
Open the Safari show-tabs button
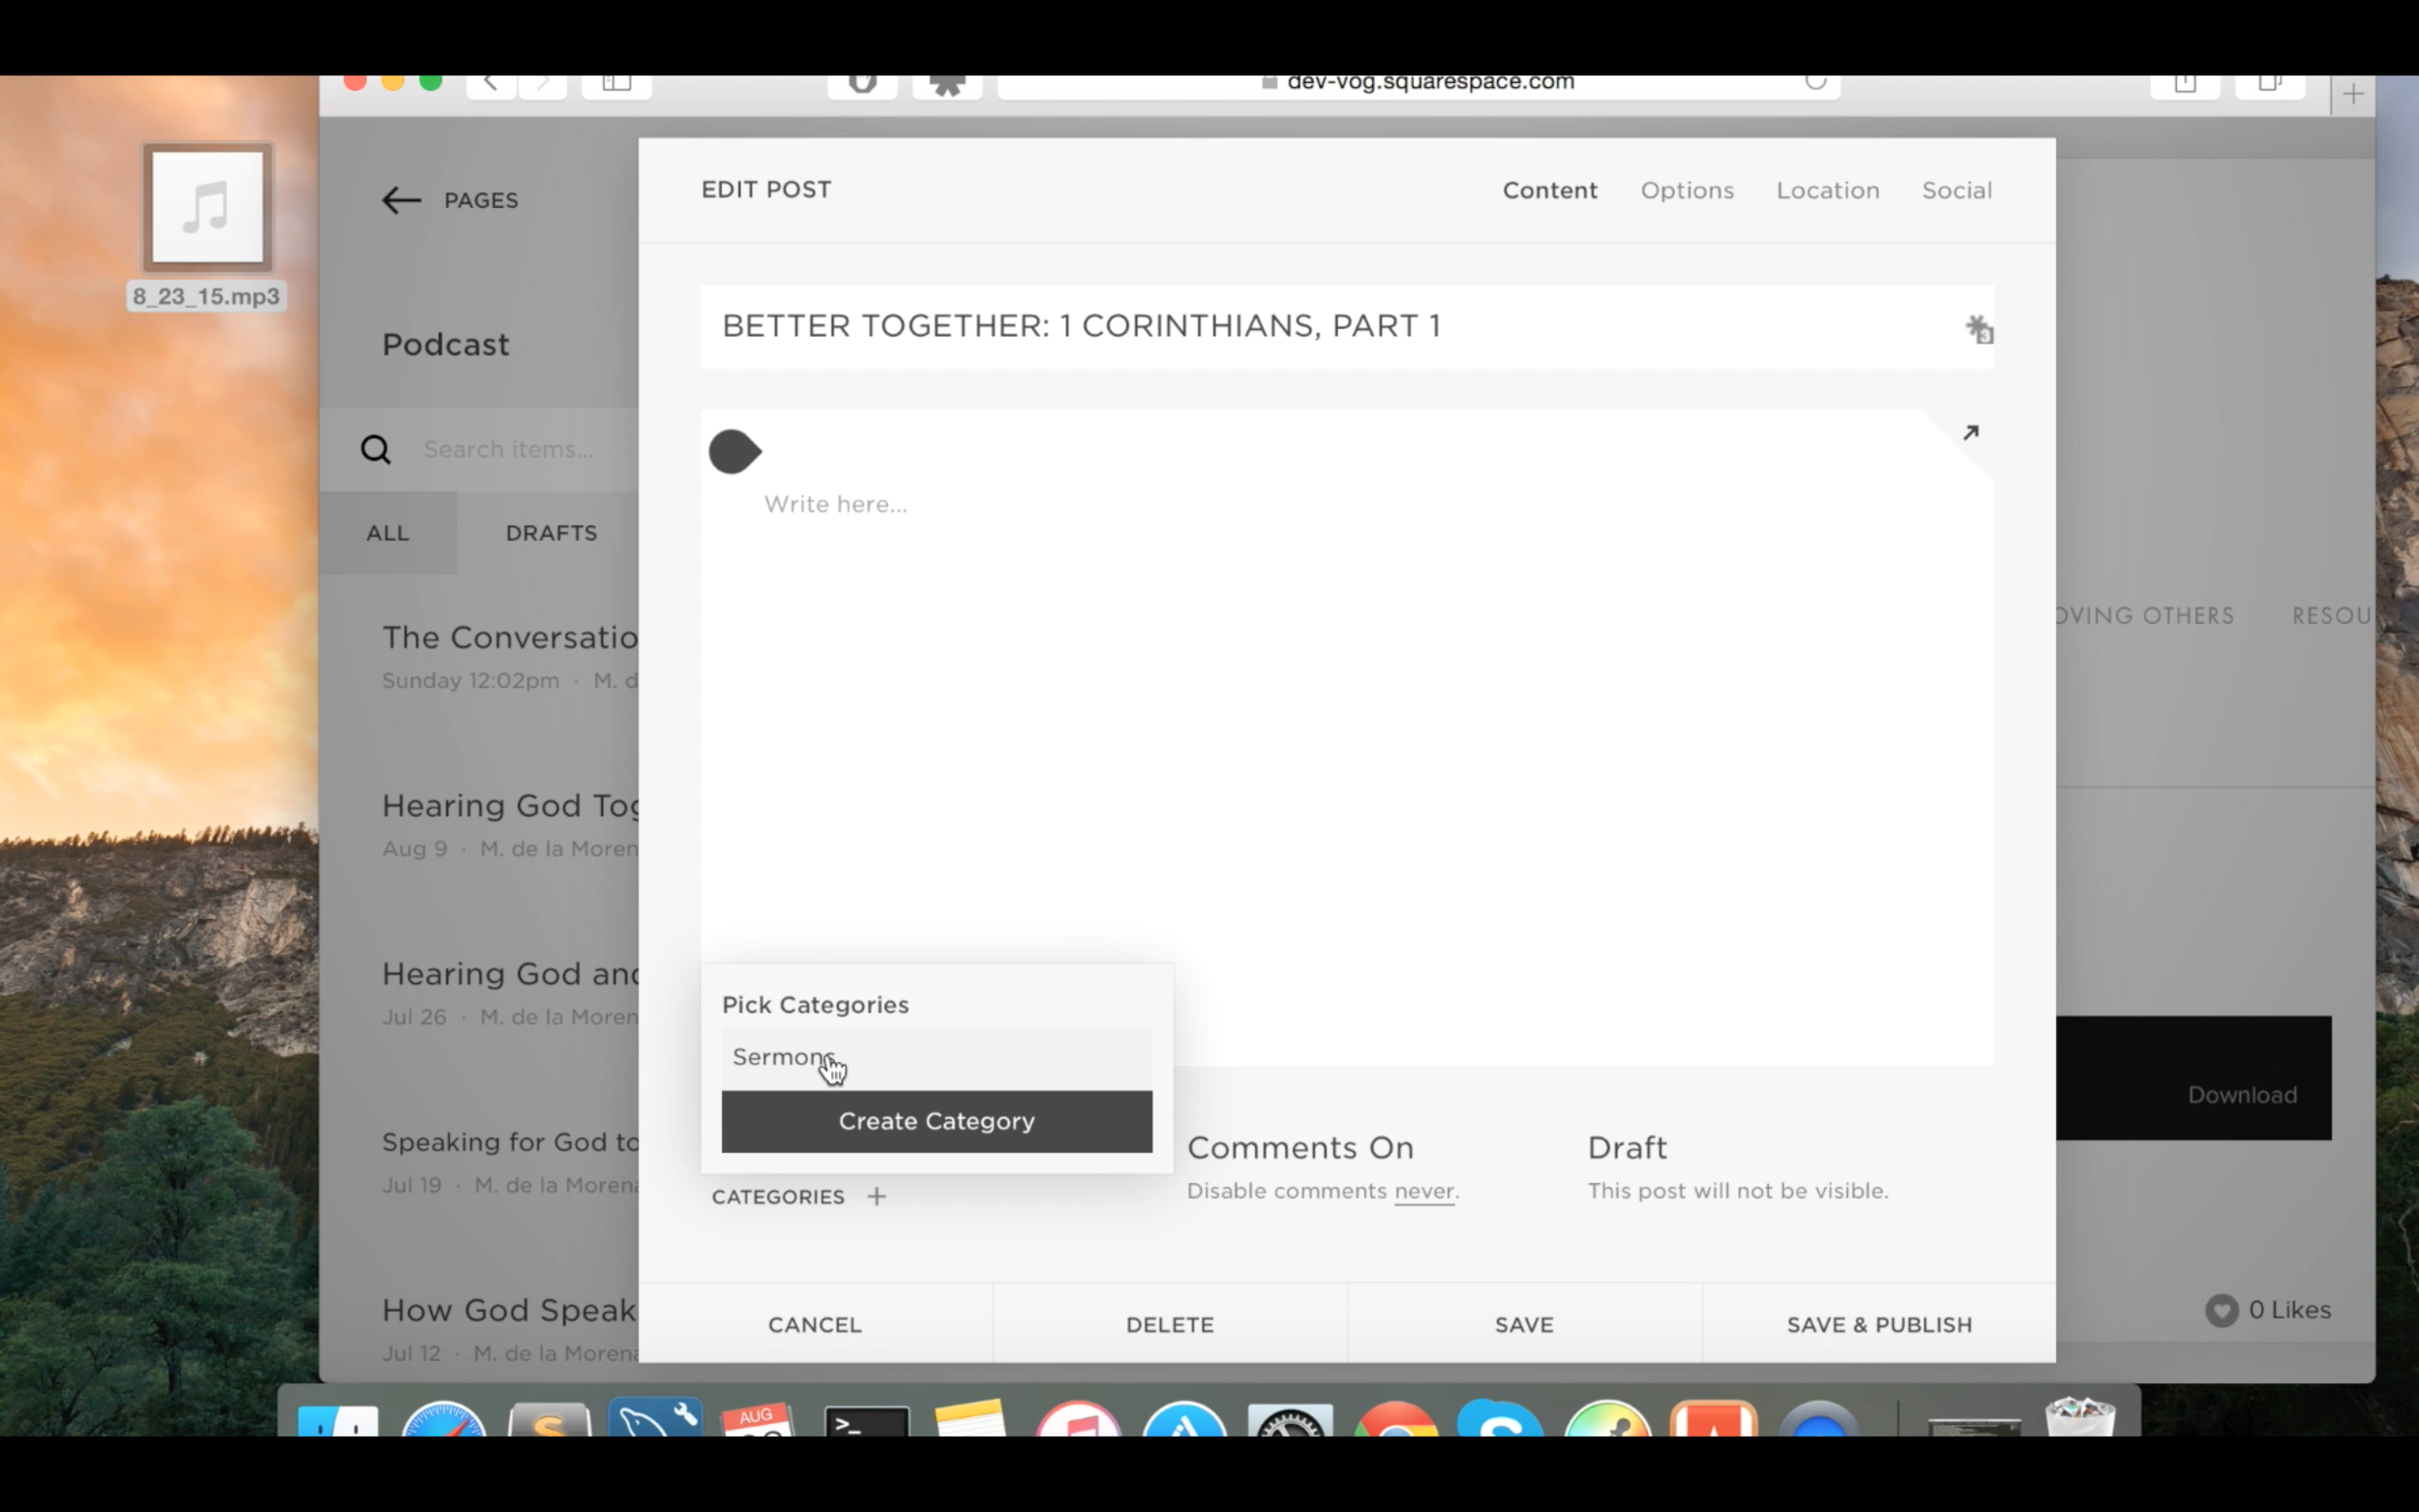[2270, 85]
